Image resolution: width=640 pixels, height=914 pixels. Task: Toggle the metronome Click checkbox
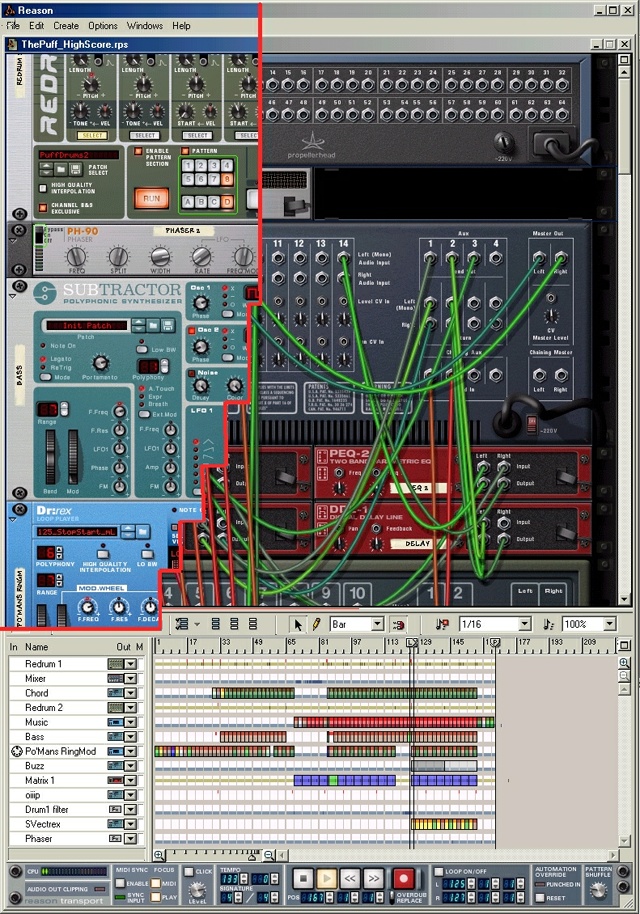(x=189, y=871)
